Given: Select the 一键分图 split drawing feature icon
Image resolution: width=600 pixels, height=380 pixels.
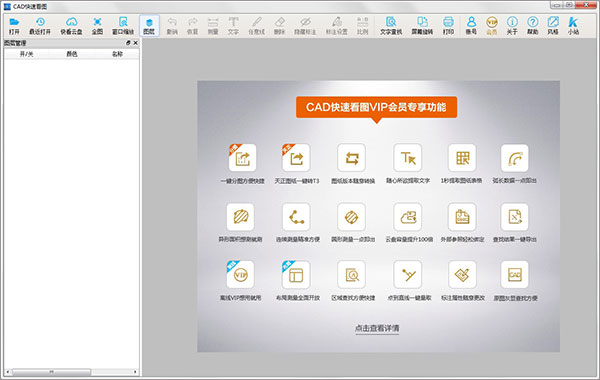Looking at the screenshot, I should [x=242, y=158].
